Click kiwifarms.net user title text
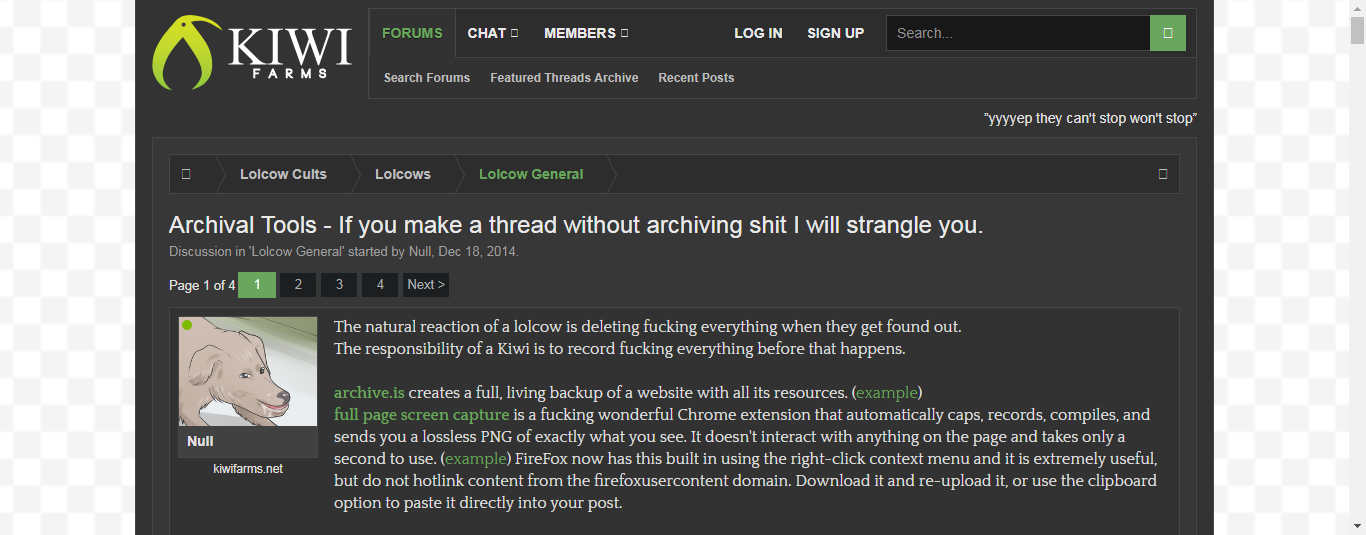The image size is (1366, 535). pos(248,468)
